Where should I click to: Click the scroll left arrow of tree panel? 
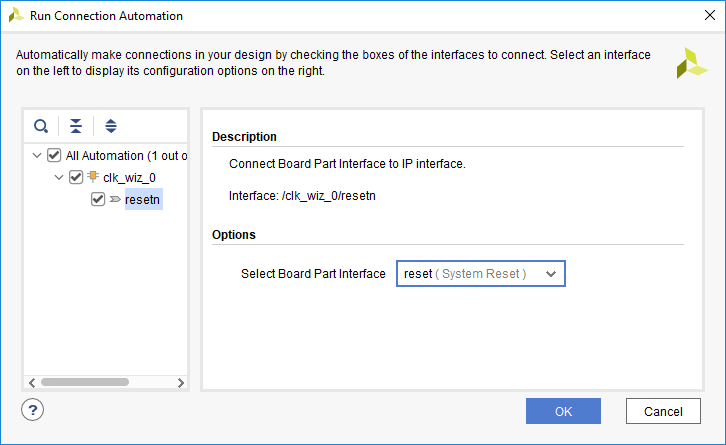[x=31, y=382]
